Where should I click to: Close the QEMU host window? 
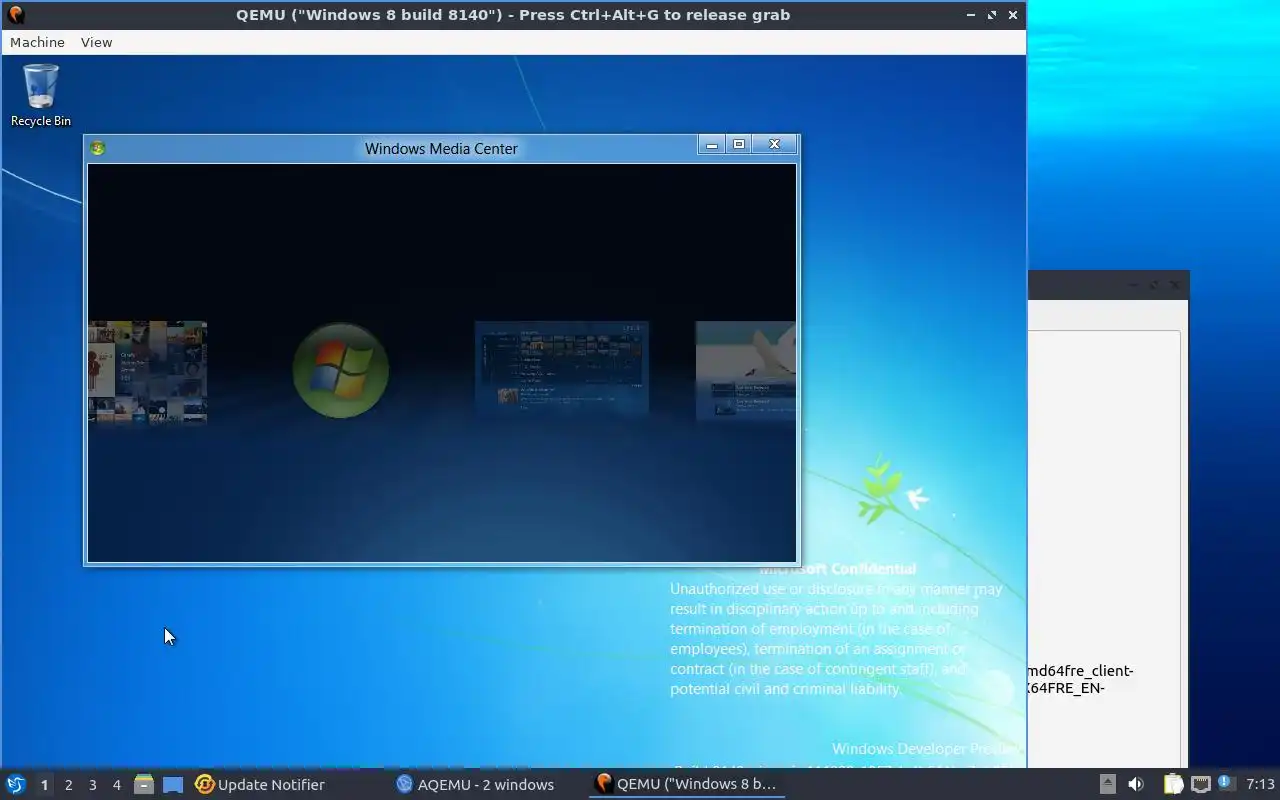[x=1013, y=15]
